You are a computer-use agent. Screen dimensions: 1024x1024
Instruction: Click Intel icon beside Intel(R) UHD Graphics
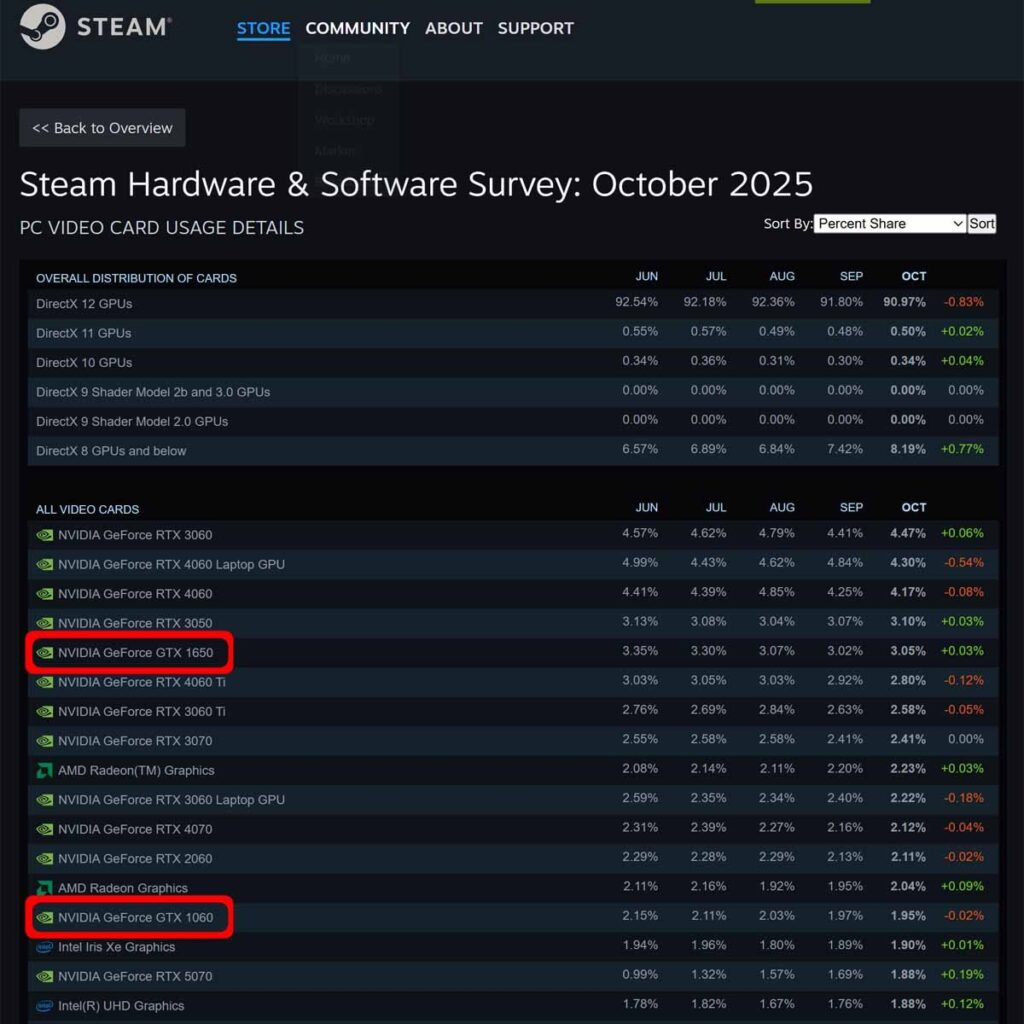point(44,1006)
